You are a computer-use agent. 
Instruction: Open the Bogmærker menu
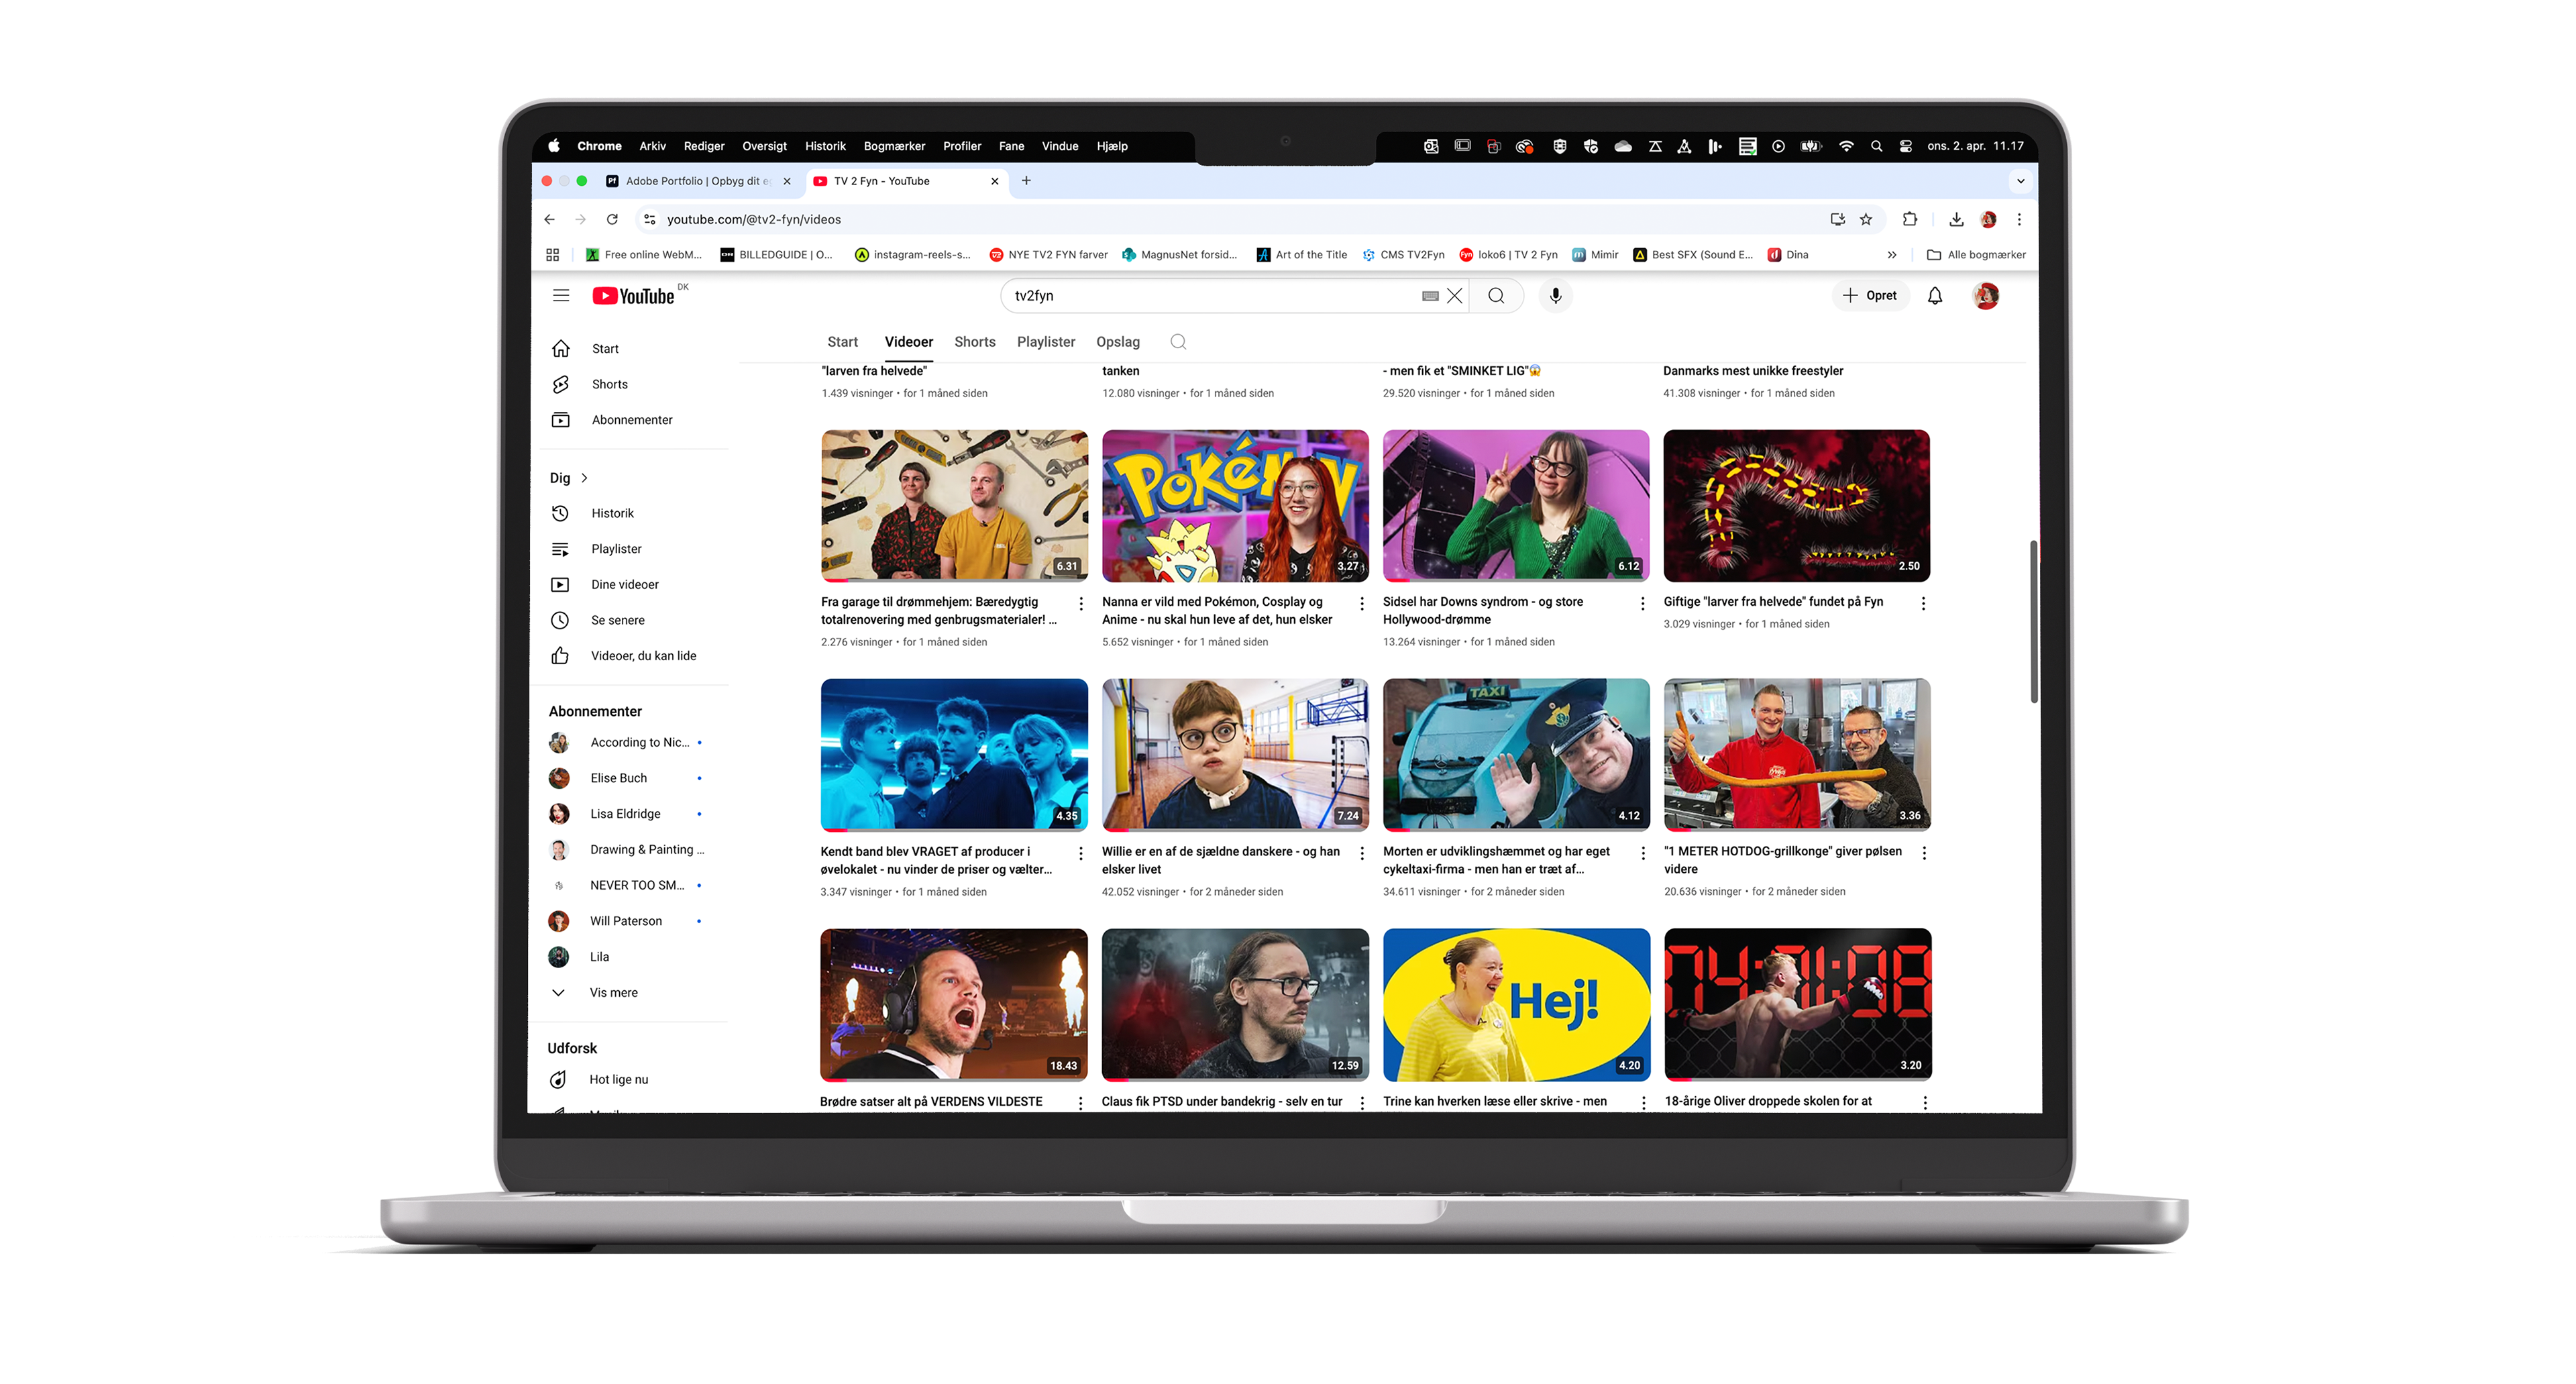(x=894, y=146)
